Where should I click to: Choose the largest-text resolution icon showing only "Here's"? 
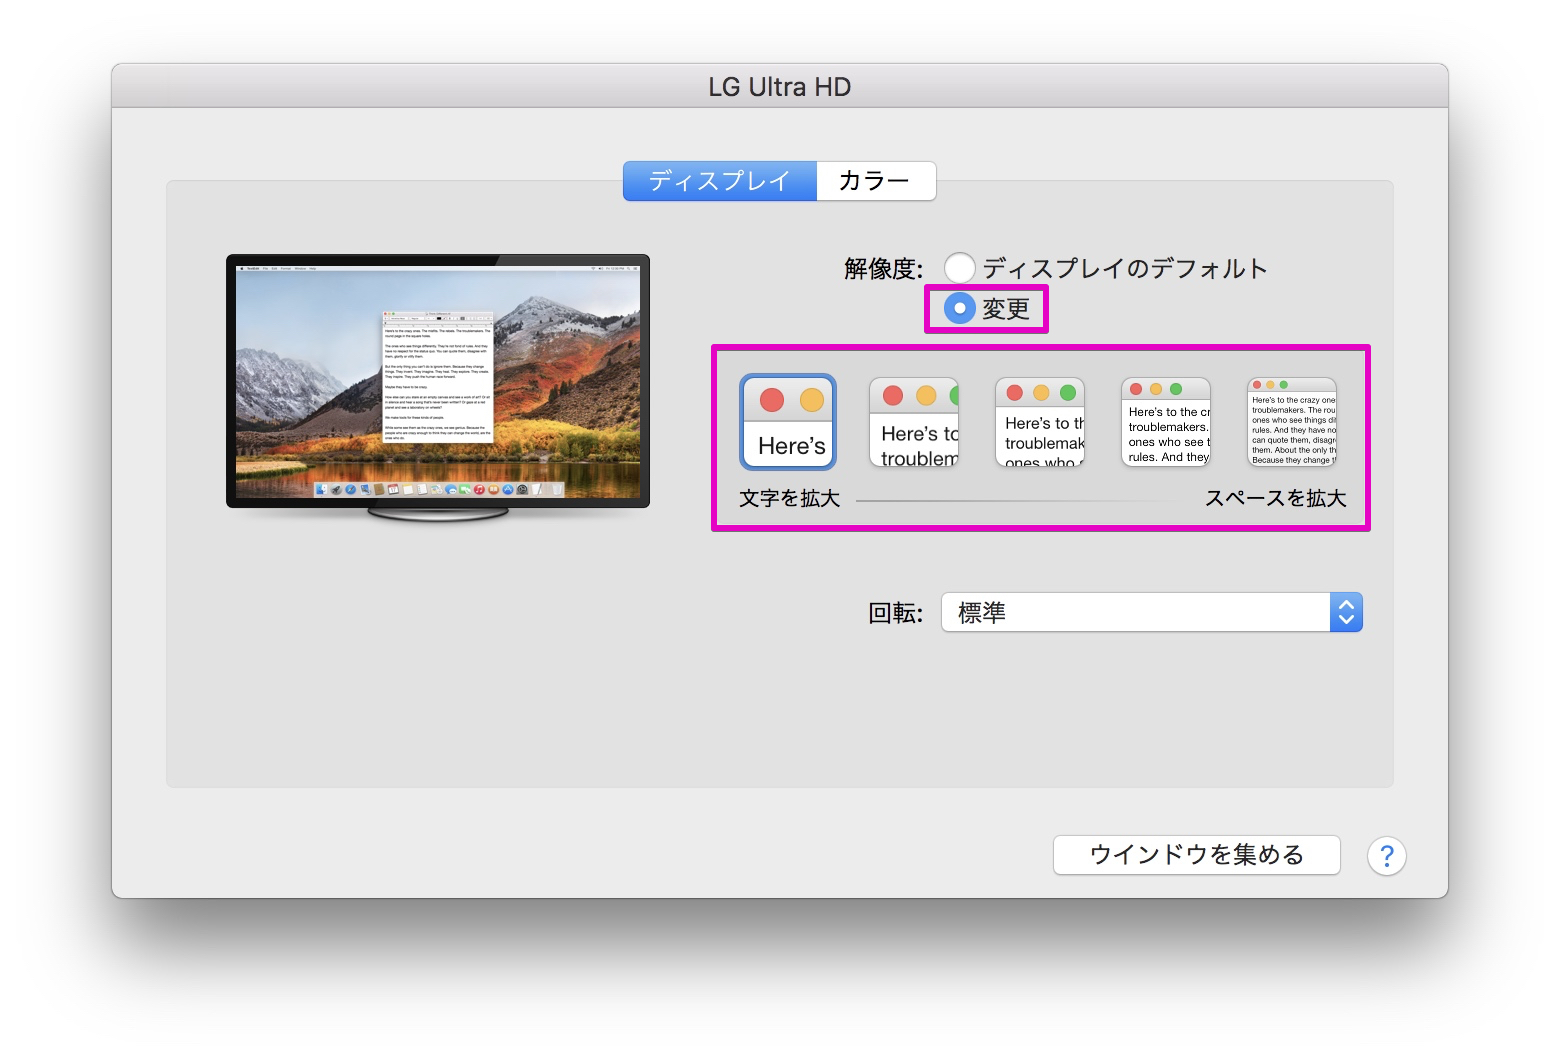click(x=788, y=422)
